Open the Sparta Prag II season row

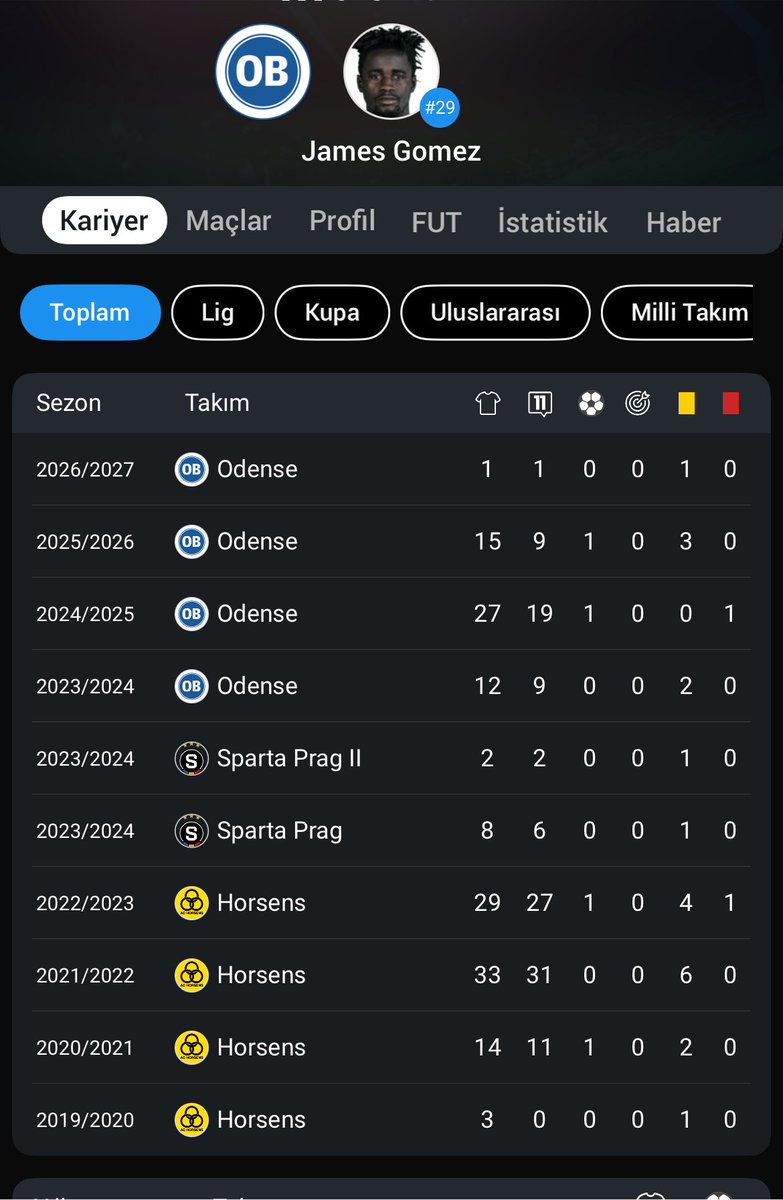[x=391, y=758]
